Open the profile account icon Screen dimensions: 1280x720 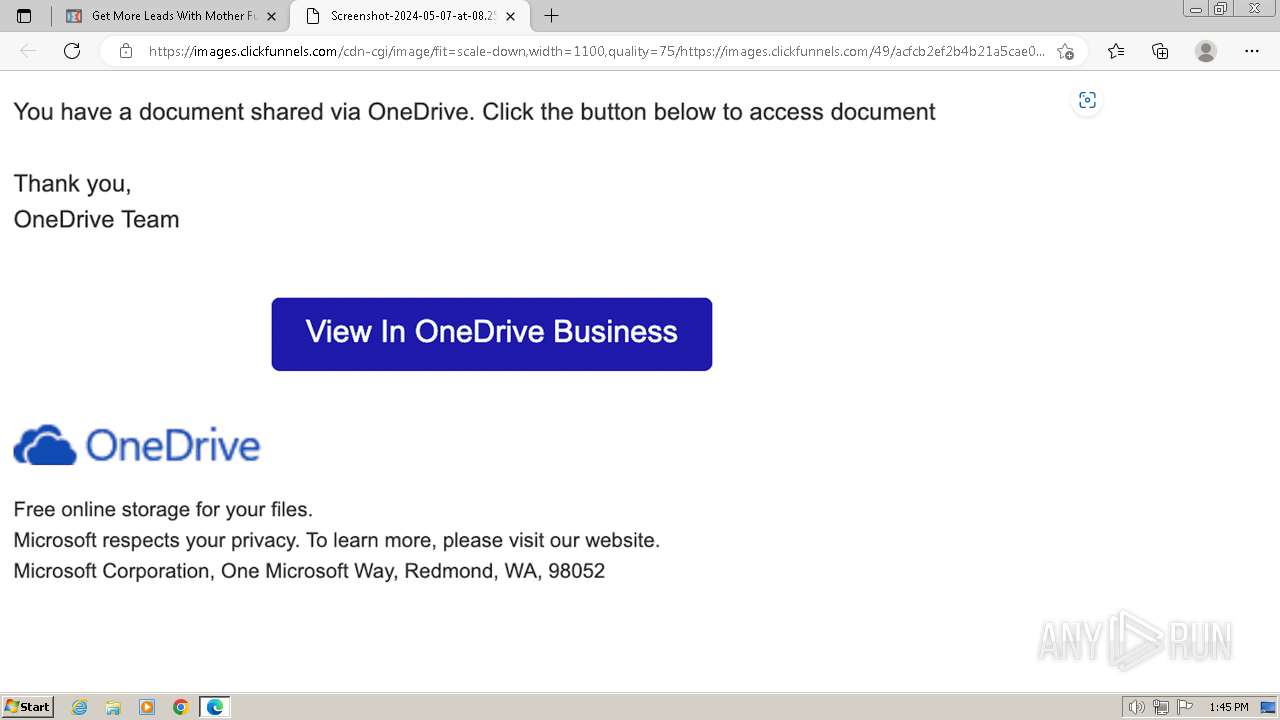point(1206,51)
